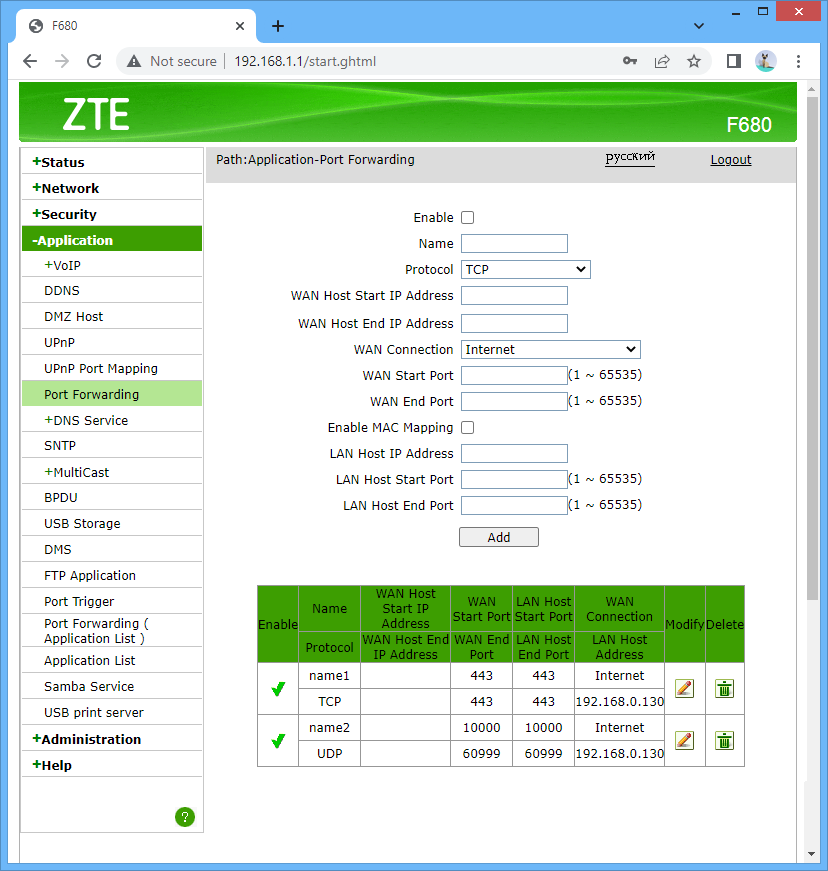Focus LAN Host Start Port field
The height and width of the screenshot is (871, 828).
(514, 479)
